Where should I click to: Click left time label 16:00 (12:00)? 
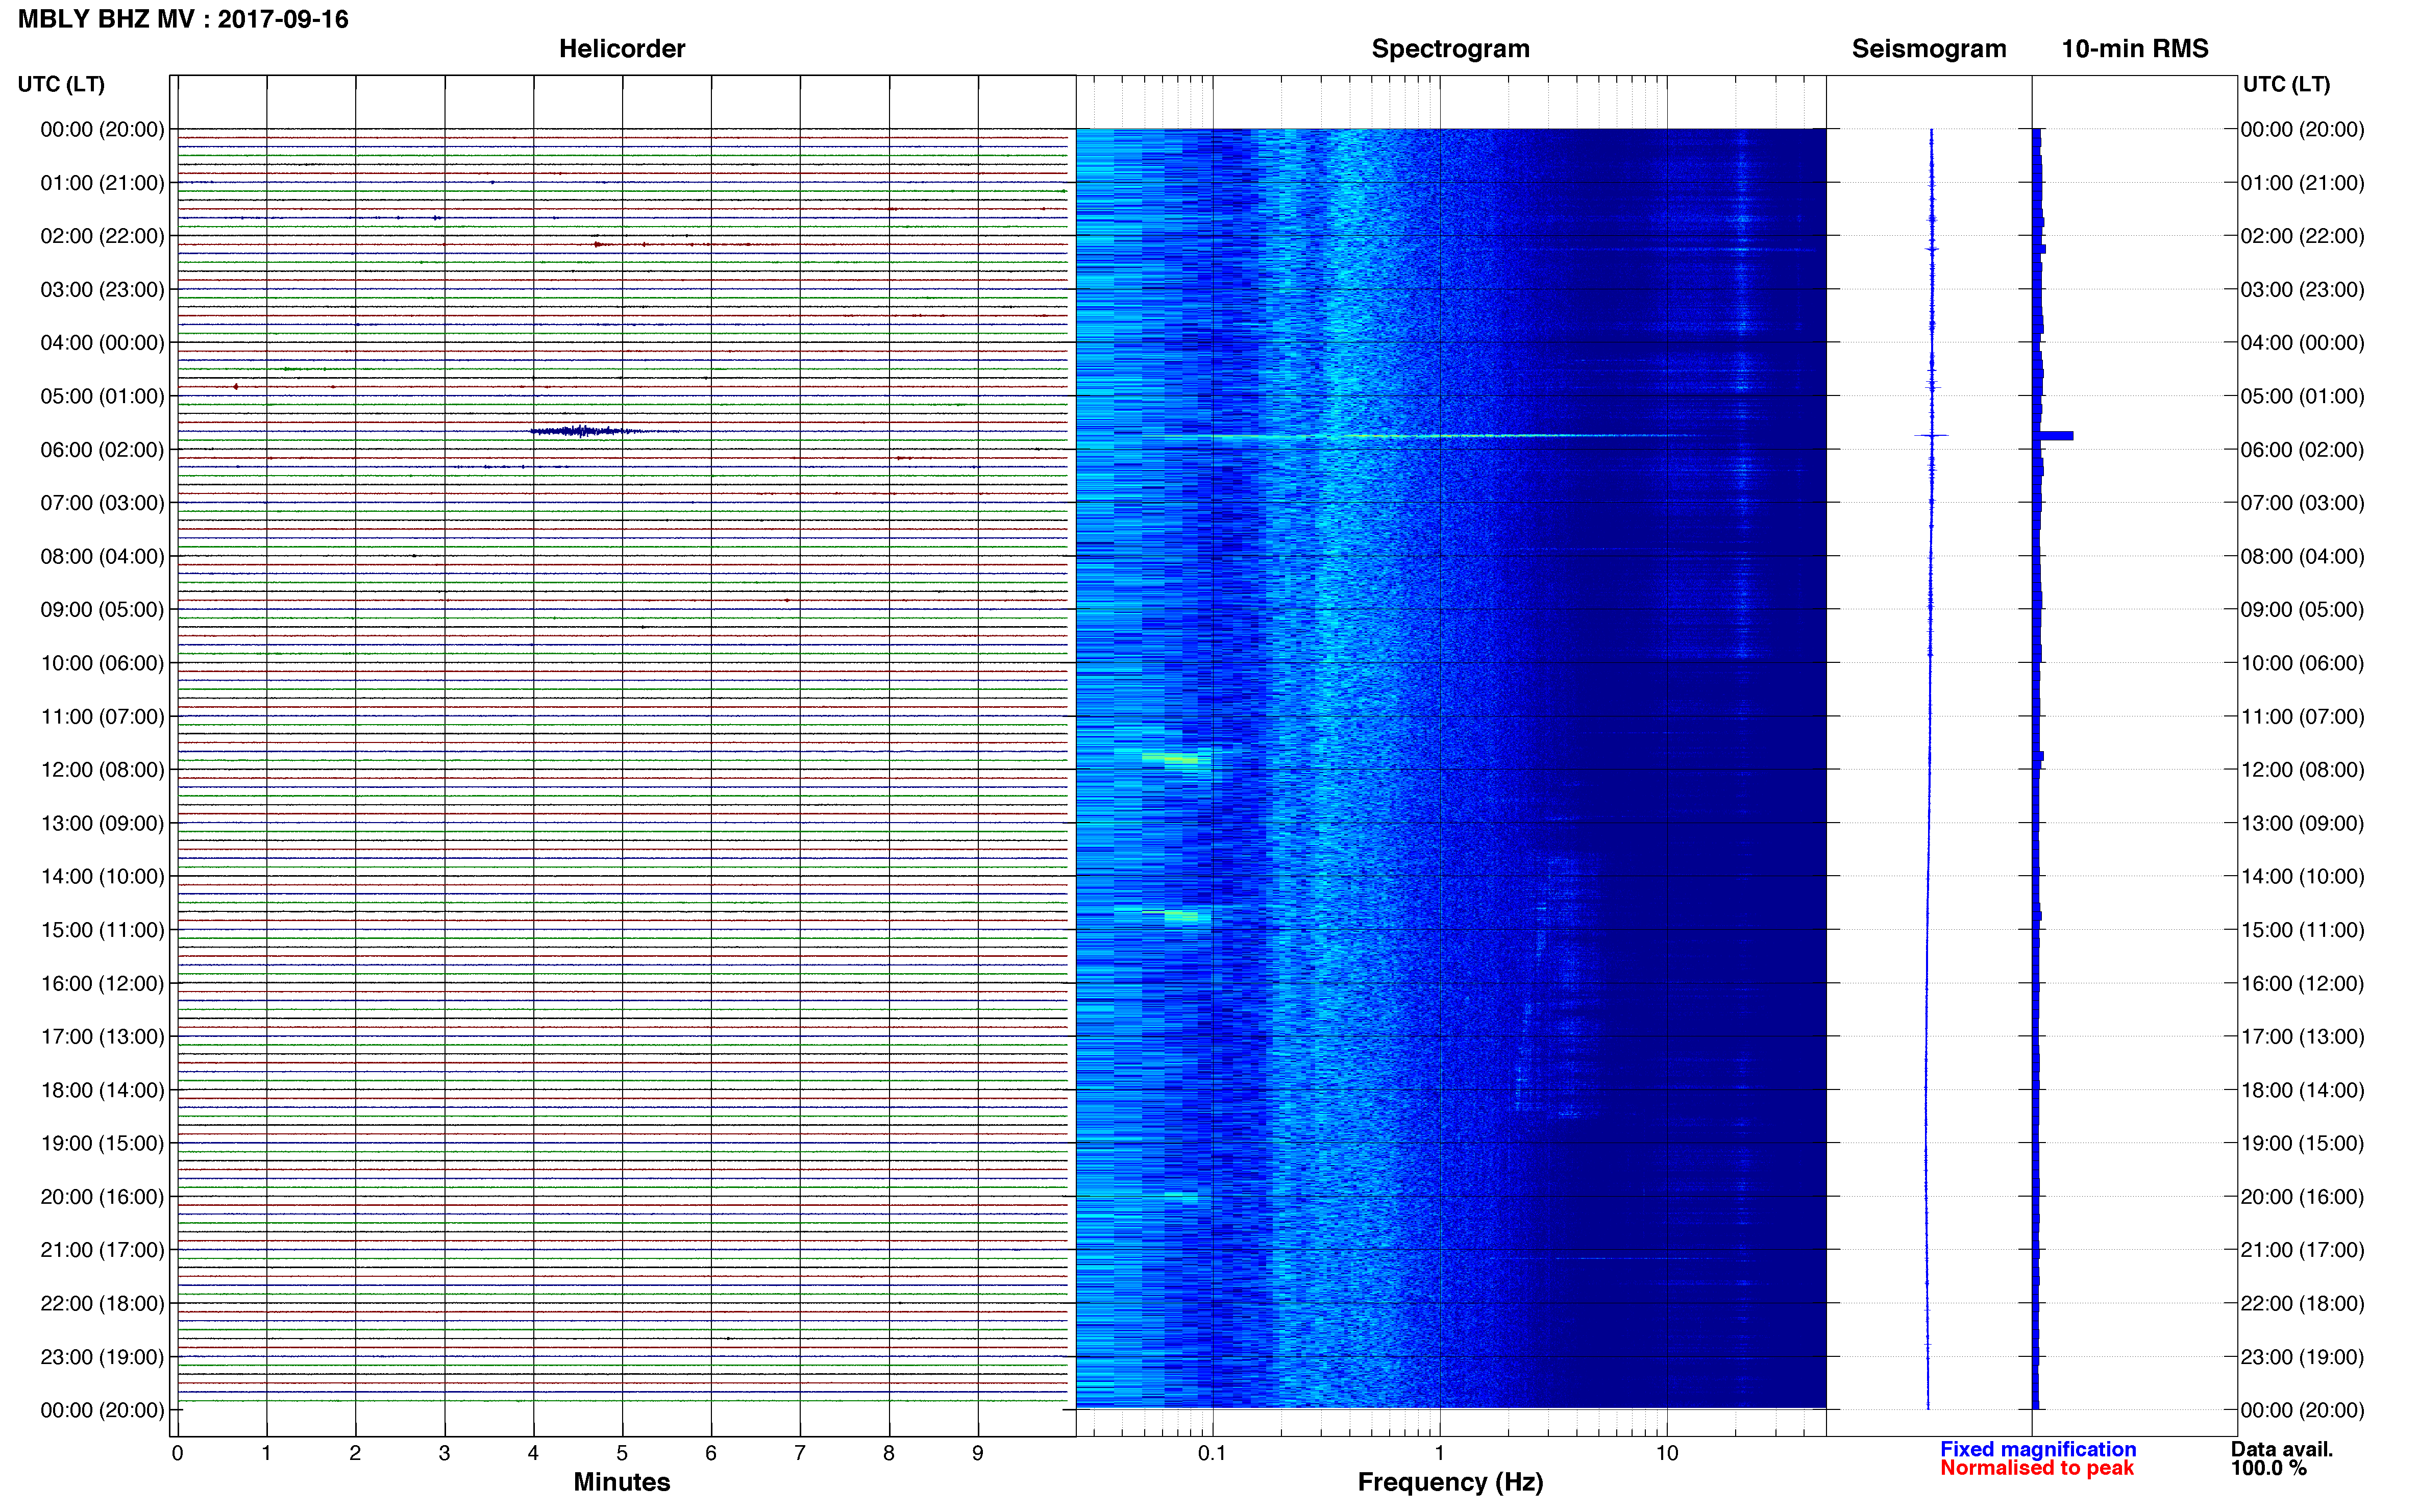[x=102, y=983]
